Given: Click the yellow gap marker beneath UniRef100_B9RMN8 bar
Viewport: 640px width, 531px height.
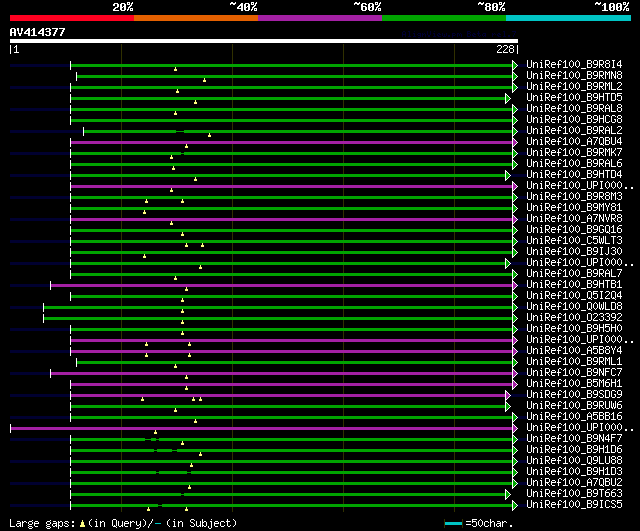Looking at the screenshot, I should pyautogui.click(x=204, y=80).
